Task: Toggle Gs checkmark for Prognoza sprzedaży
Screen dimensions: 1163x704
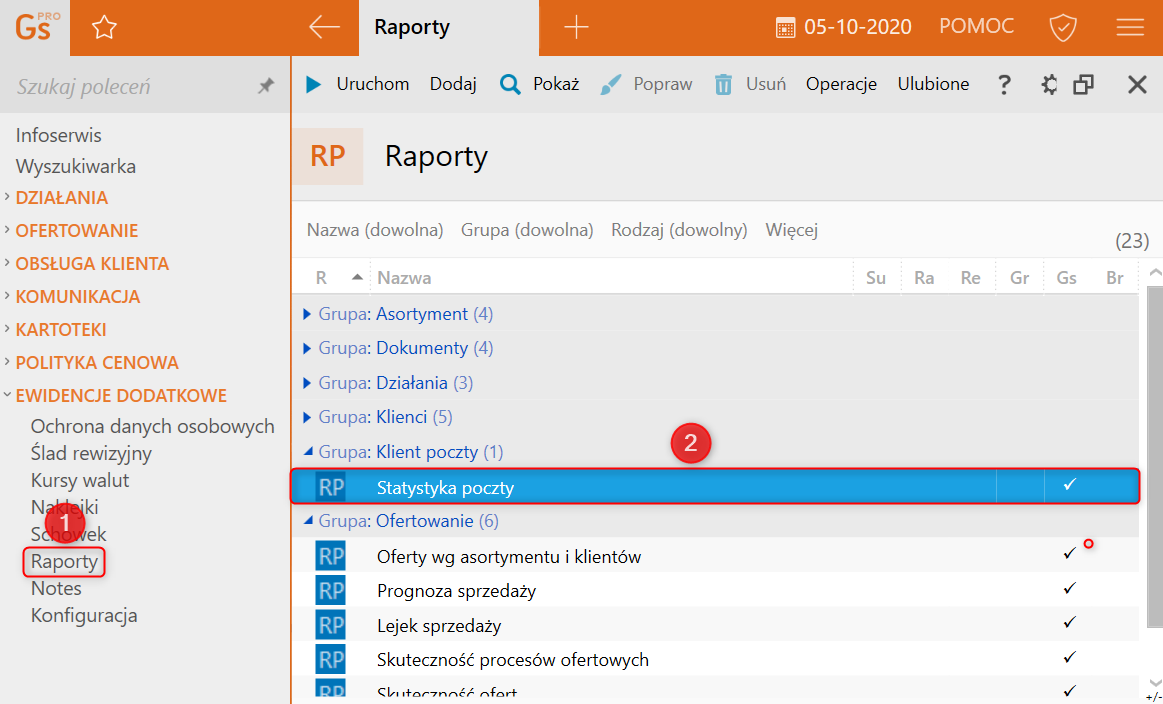Action: pos(1069,588)
